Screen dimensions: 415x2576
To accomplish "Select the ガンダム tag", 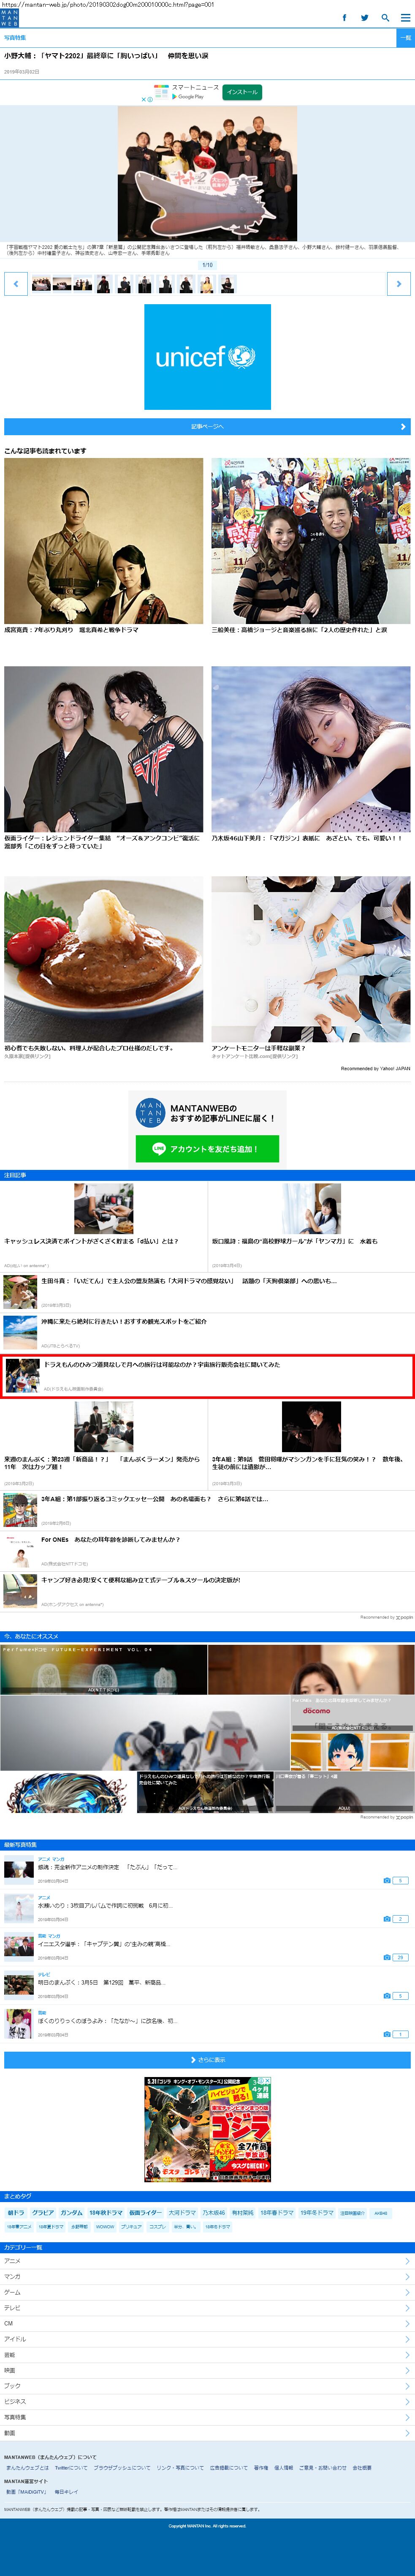I will [x=71, y=2212].
